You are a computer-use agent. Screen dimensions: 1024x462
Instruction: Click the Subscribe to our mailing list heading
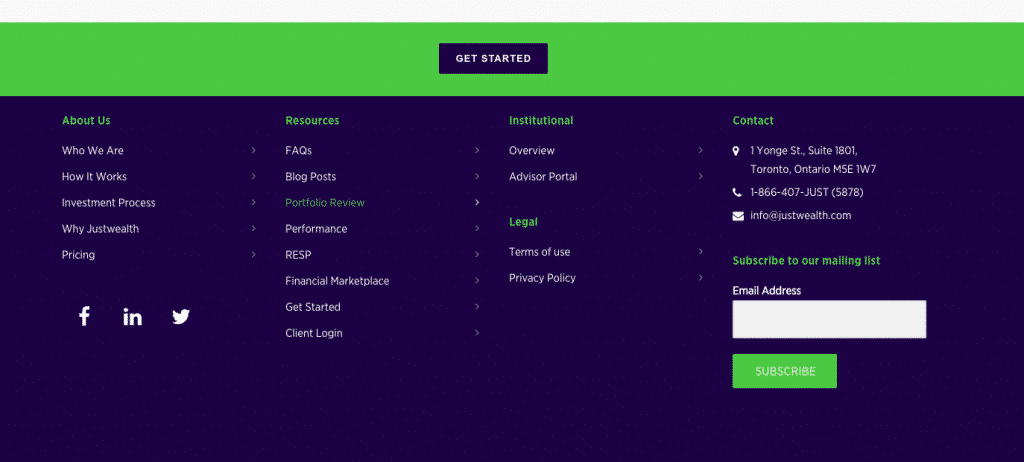pyautogui.click(x=807, y=261)
